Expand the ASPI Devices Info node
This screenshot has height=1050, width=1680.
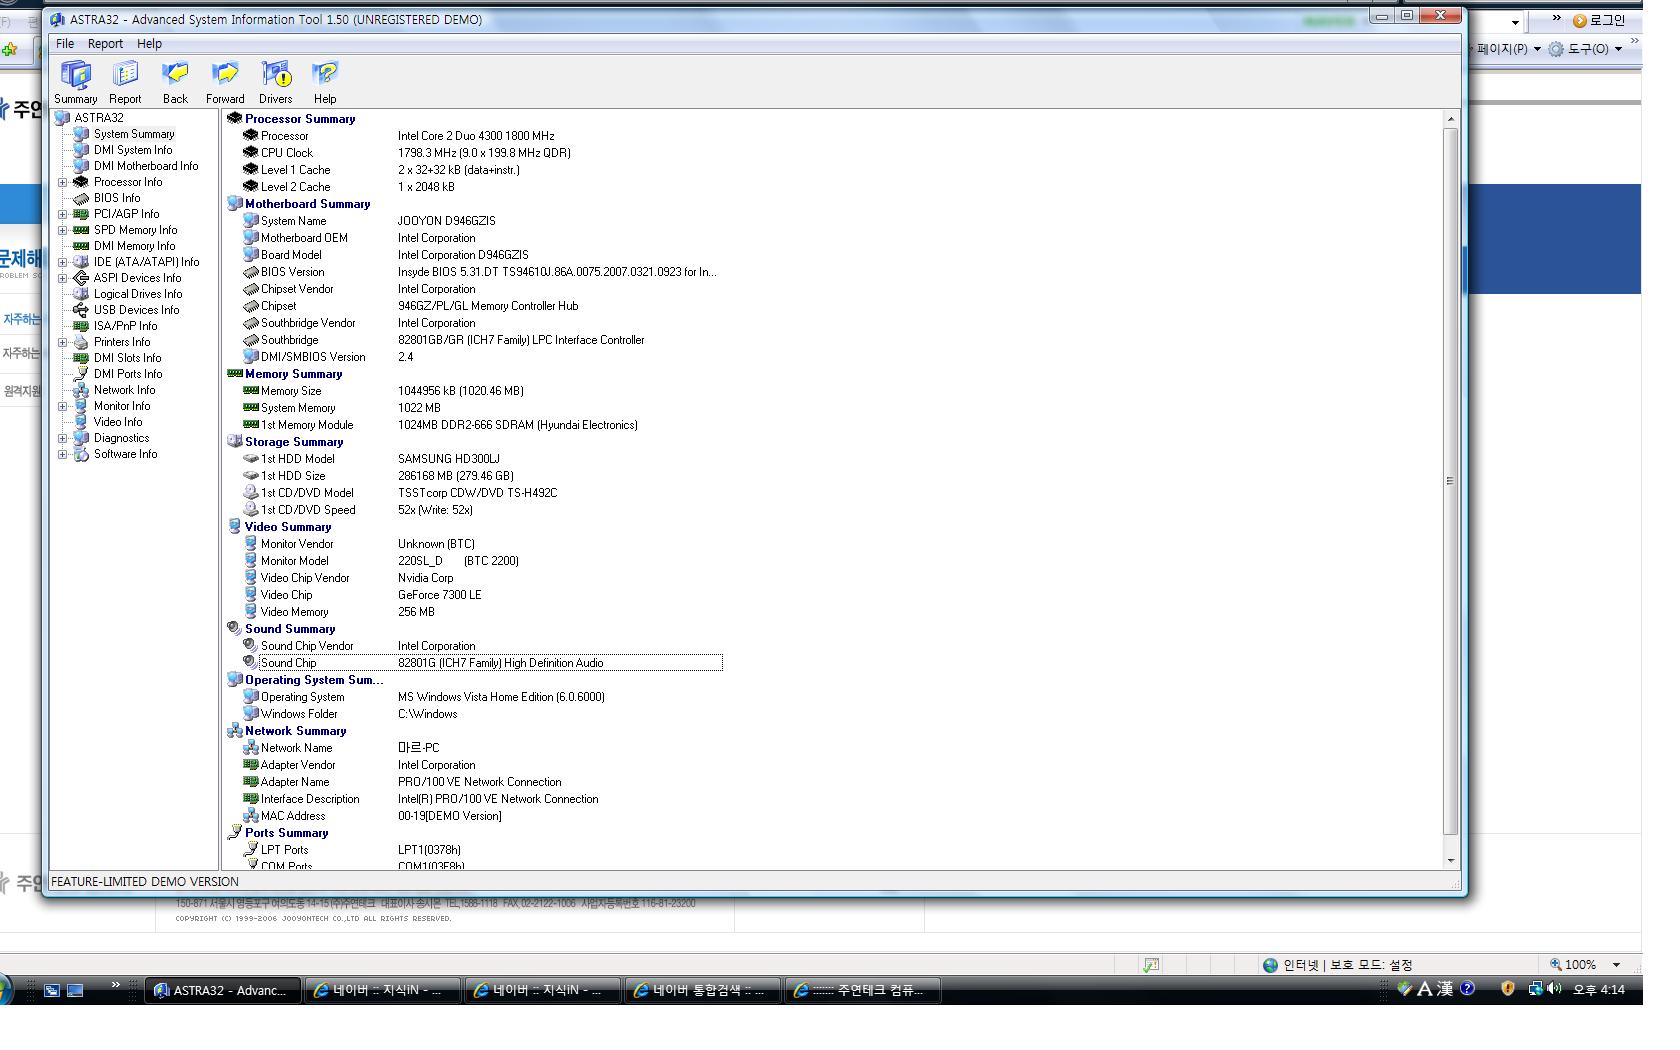pyautogui.click(x=63, y=278)
